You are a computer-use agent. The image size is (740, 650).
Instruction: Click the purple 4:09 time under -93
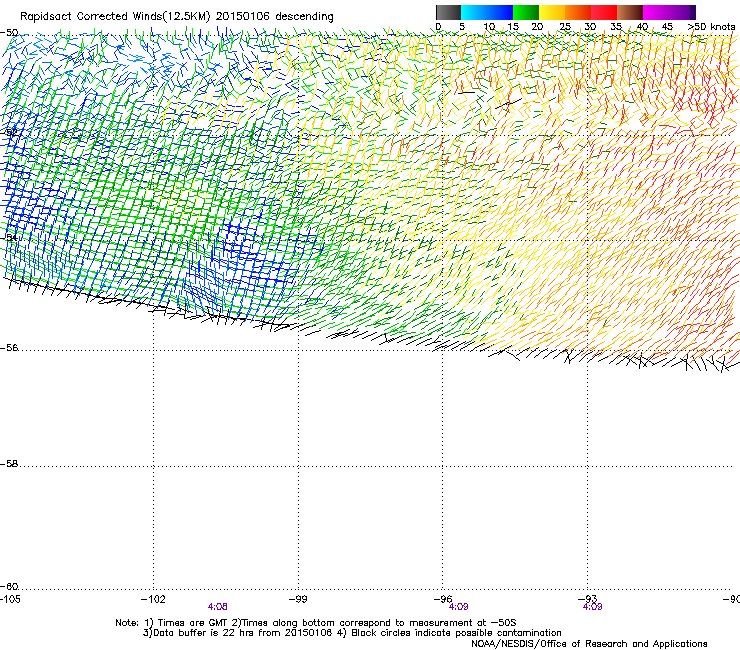click(592, 607)
